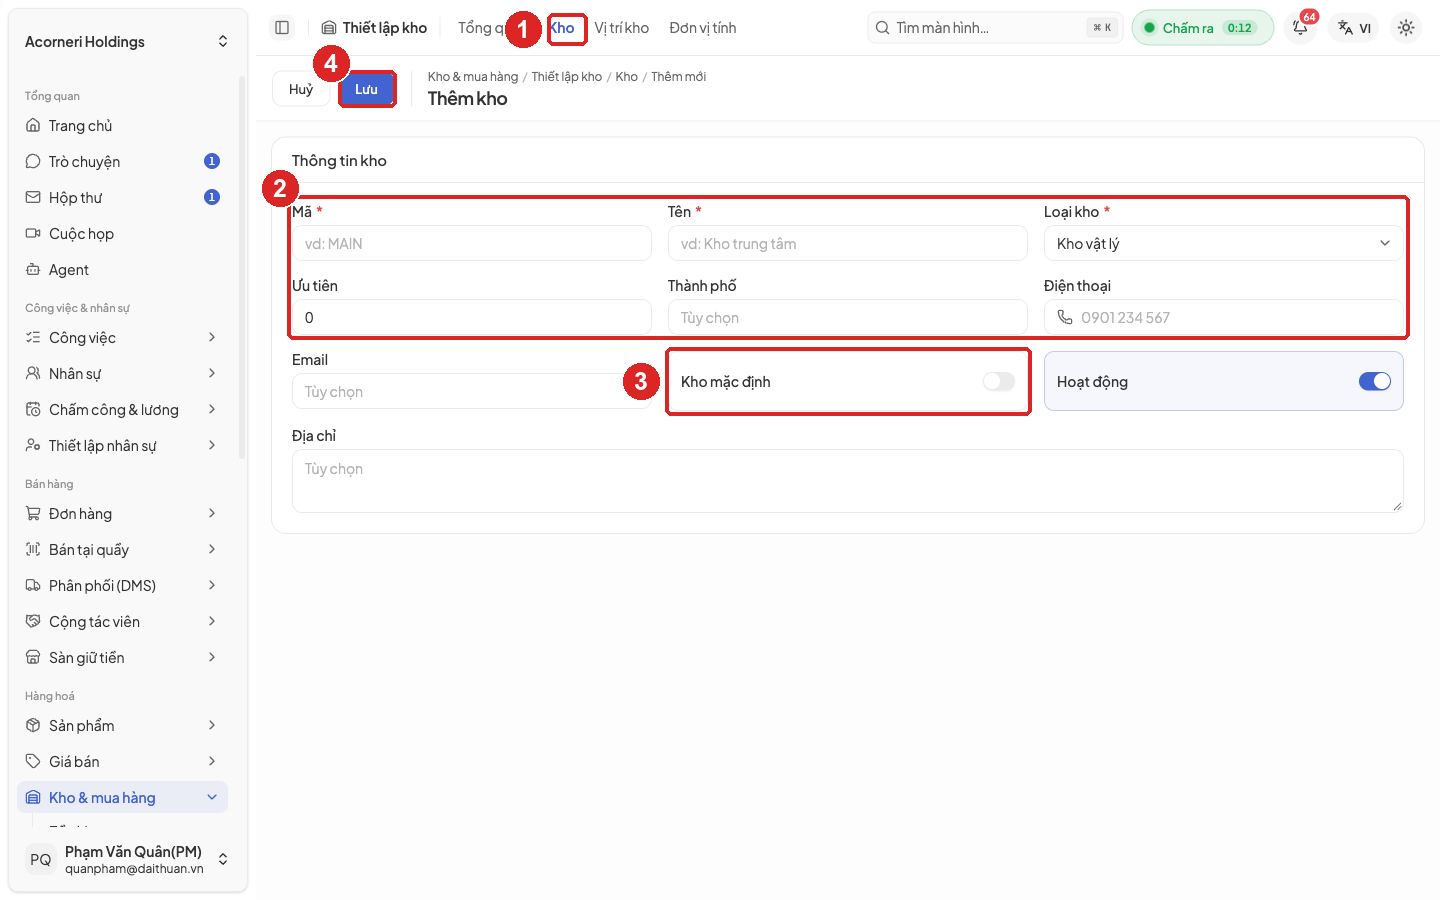Click the Email input field
The width and height of the screenshot is (1440, 900).
[472, 391]
